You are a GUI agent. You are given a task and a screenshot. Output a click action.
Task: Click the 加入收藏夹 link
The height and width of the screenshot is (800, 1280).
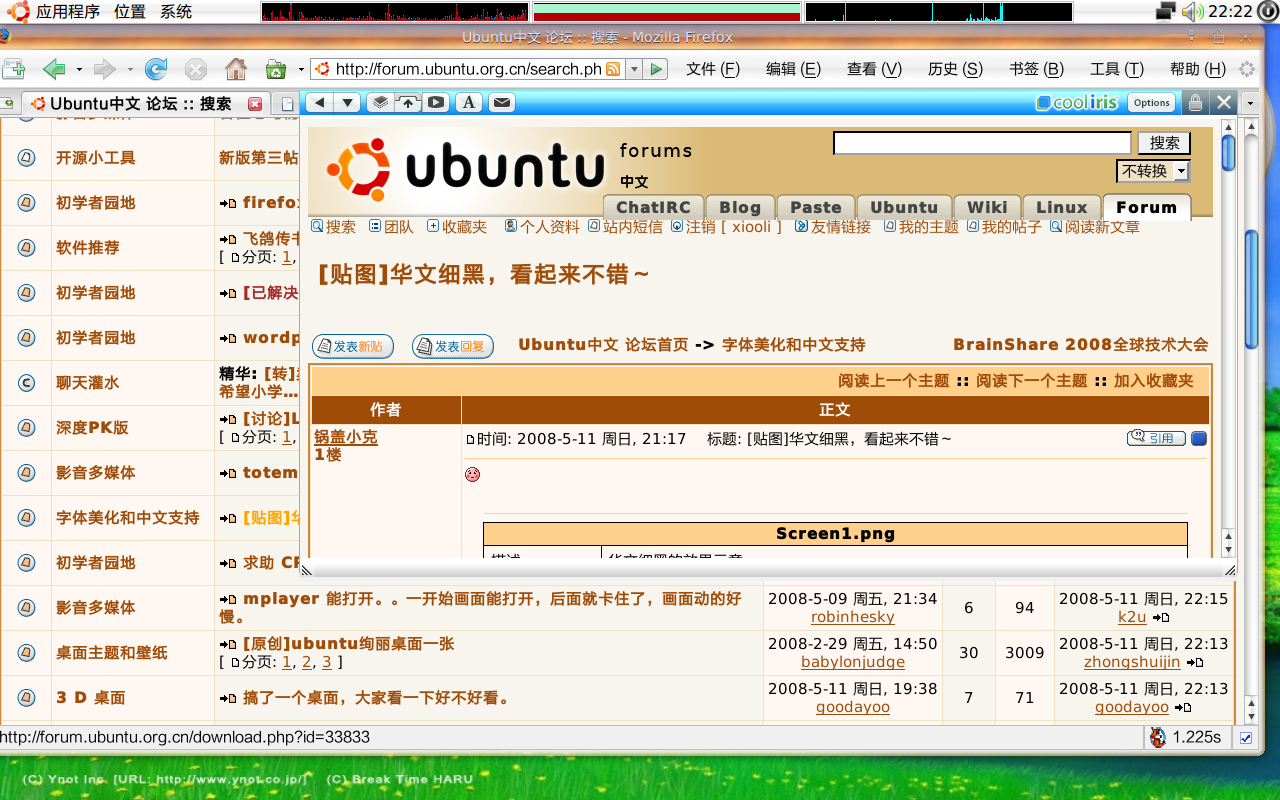coord(1154,380)
